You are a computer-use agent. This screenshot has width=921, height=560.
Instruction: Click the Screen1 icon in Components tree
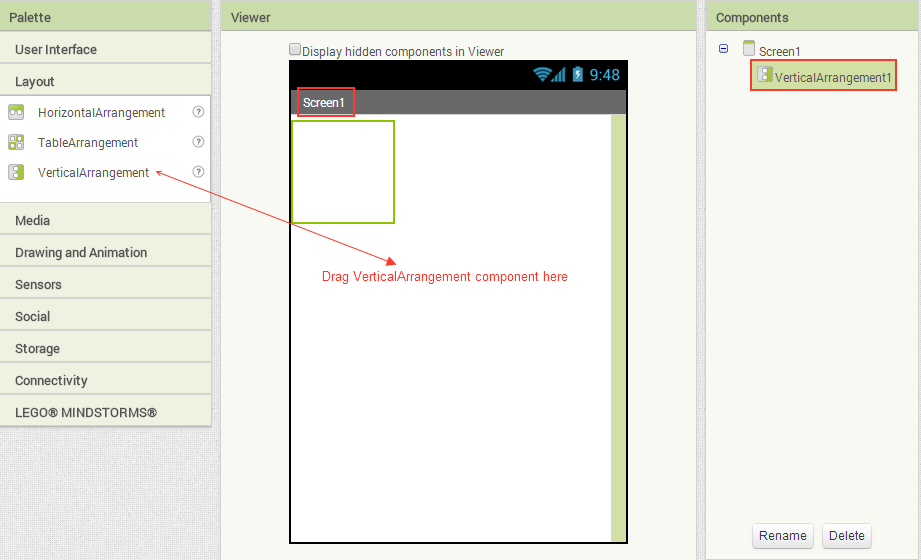(x=749, y=49)
